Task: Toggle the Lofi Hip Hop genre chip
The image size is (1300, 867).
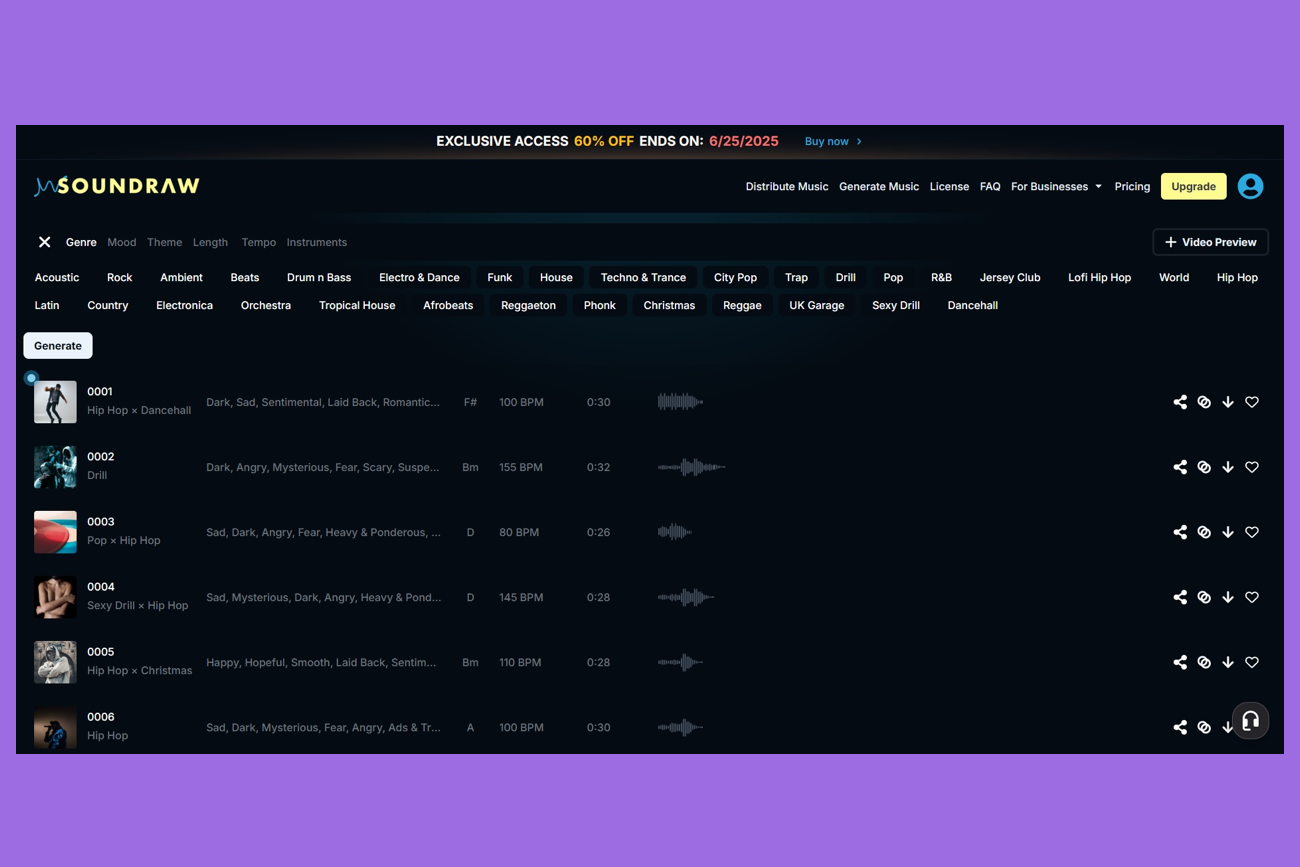Action: click(1099, 278)
